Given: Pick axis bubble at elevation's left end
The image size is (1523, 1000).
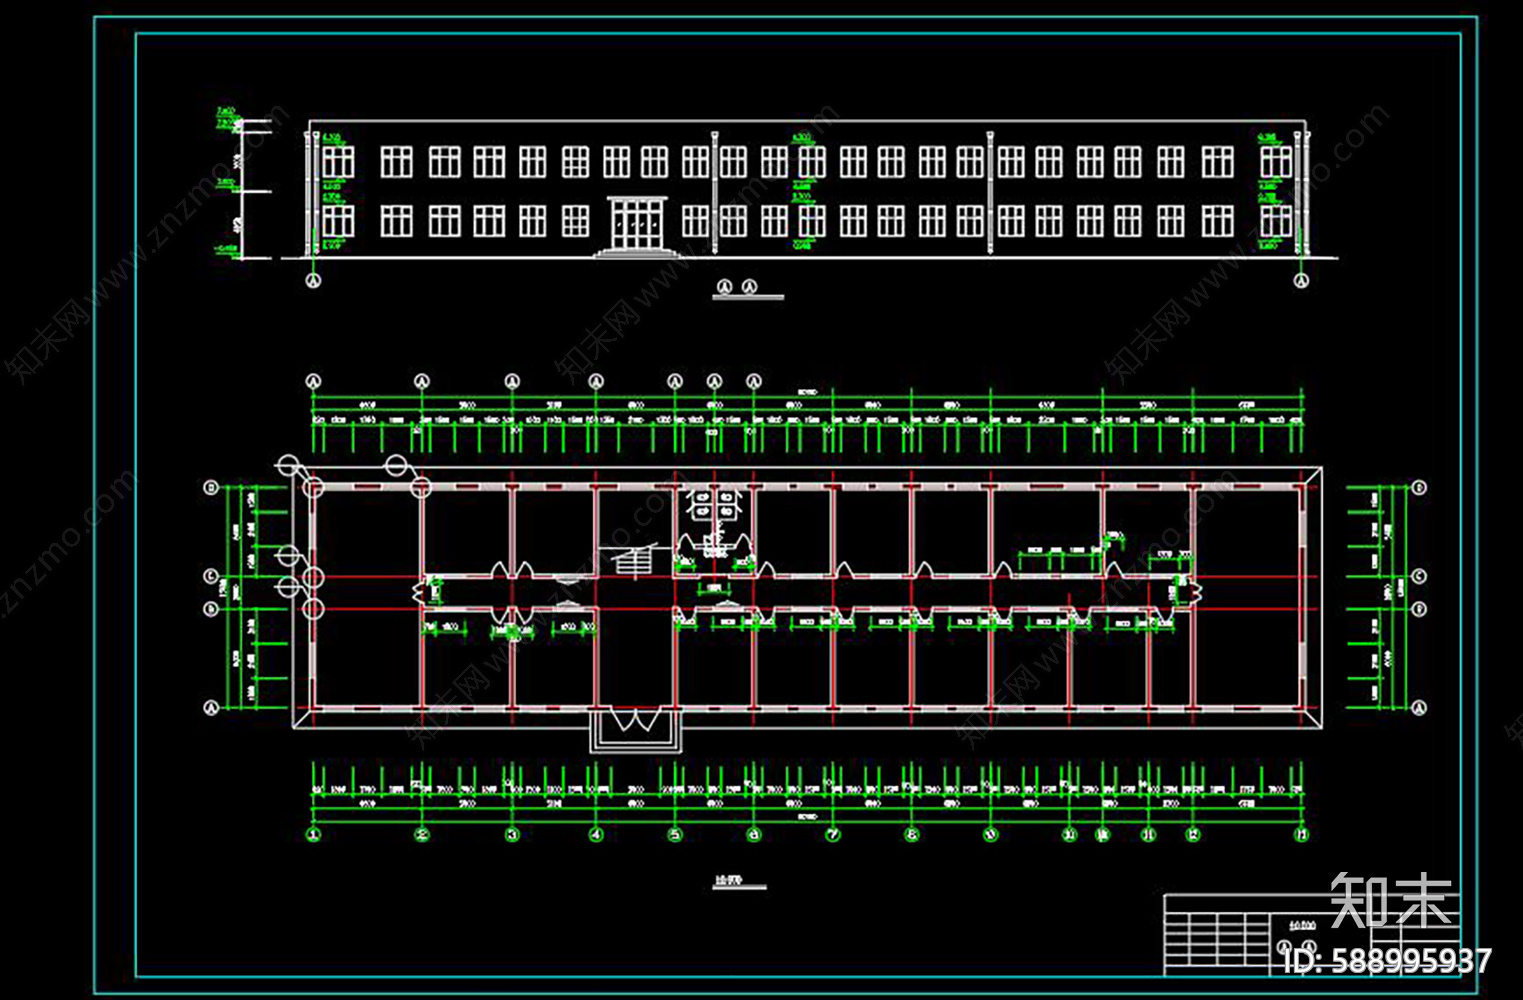Looking at the screenshot, I should [x=313, y=282].
